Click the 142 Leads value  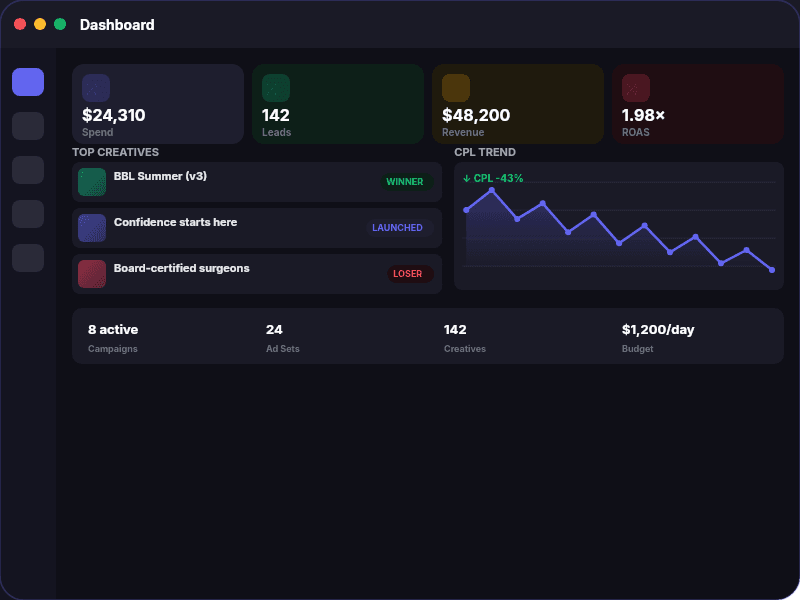[x=276, y=115]
